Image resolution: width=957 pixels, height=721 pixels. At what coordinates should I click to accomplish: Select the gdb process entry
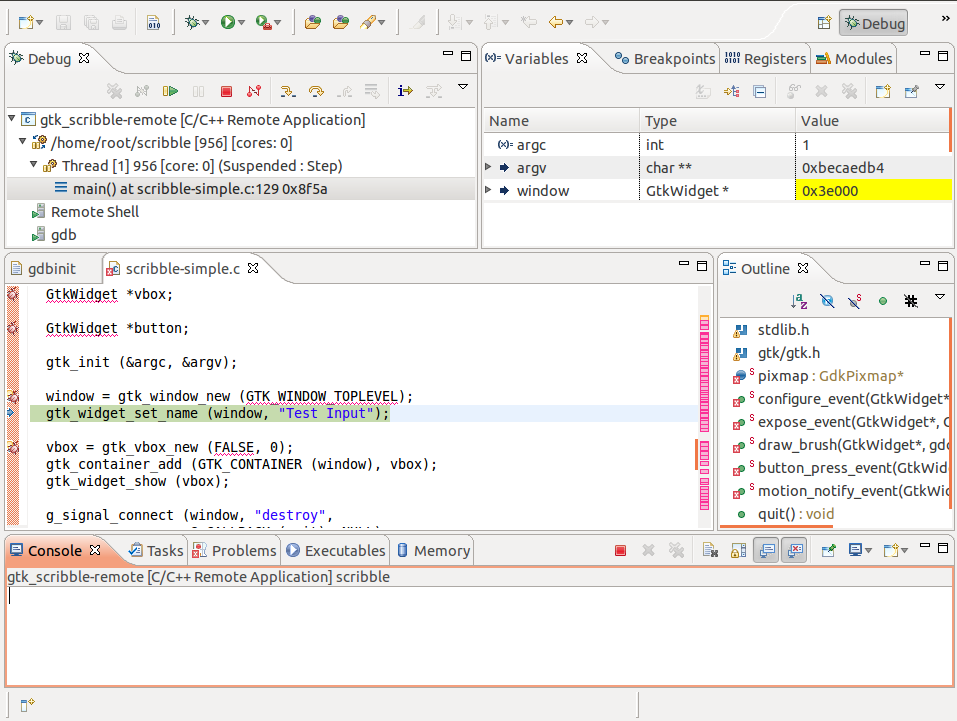coord(63,235)
